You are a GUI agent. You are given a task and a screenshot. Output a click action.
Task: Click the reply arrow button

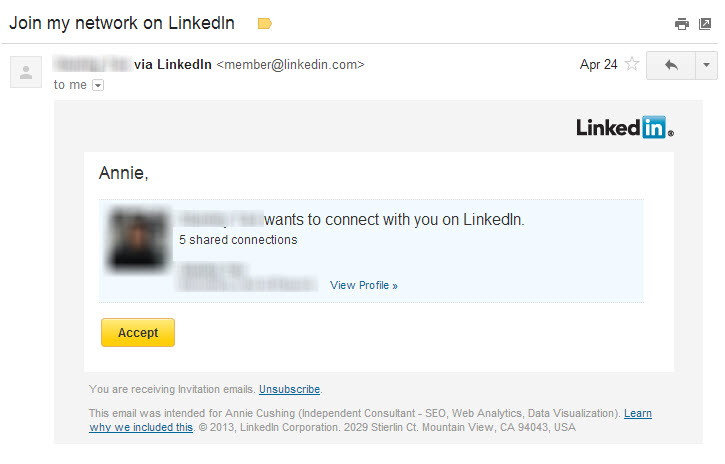pos(670,65)
